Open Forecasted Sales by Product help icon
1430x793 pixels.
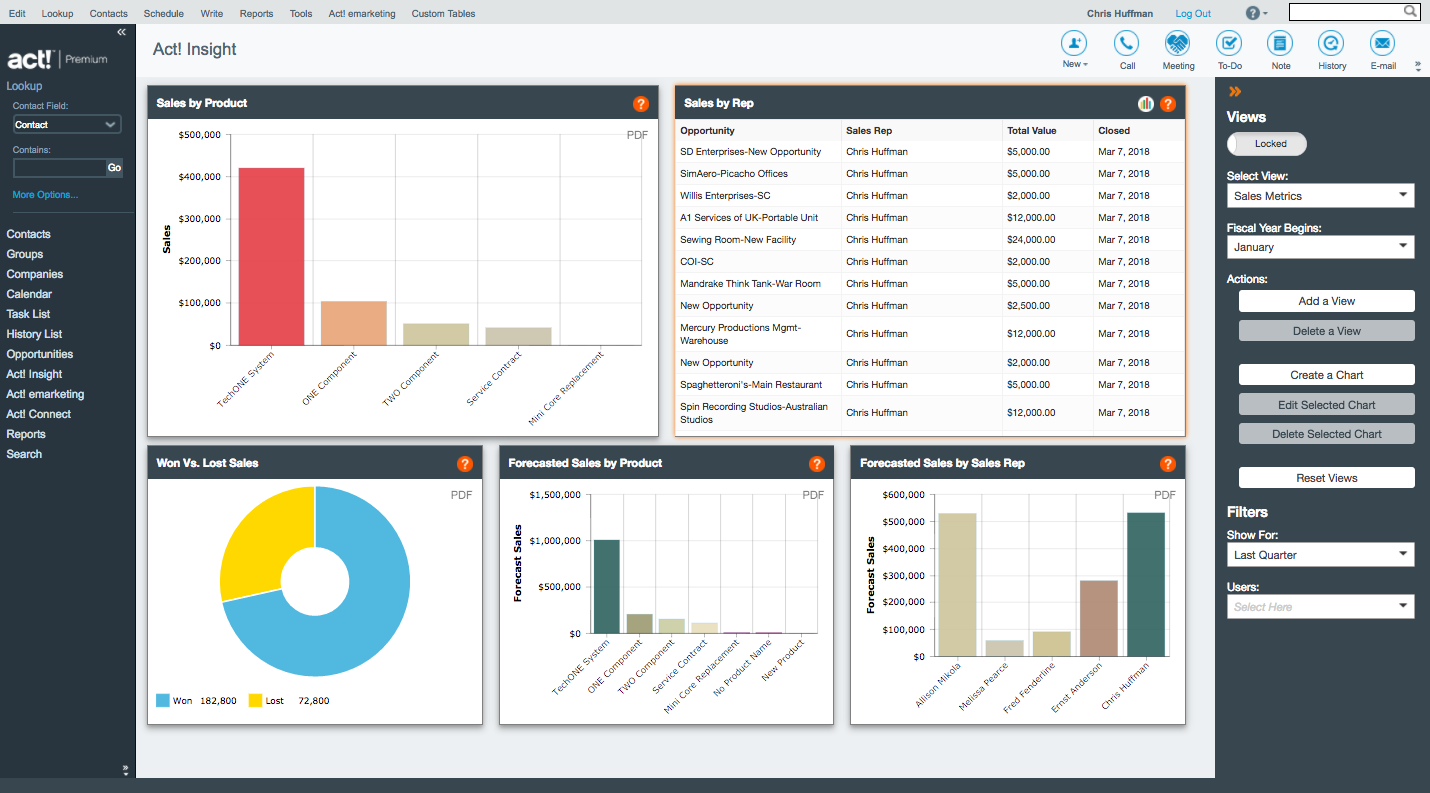coord(817,464)
